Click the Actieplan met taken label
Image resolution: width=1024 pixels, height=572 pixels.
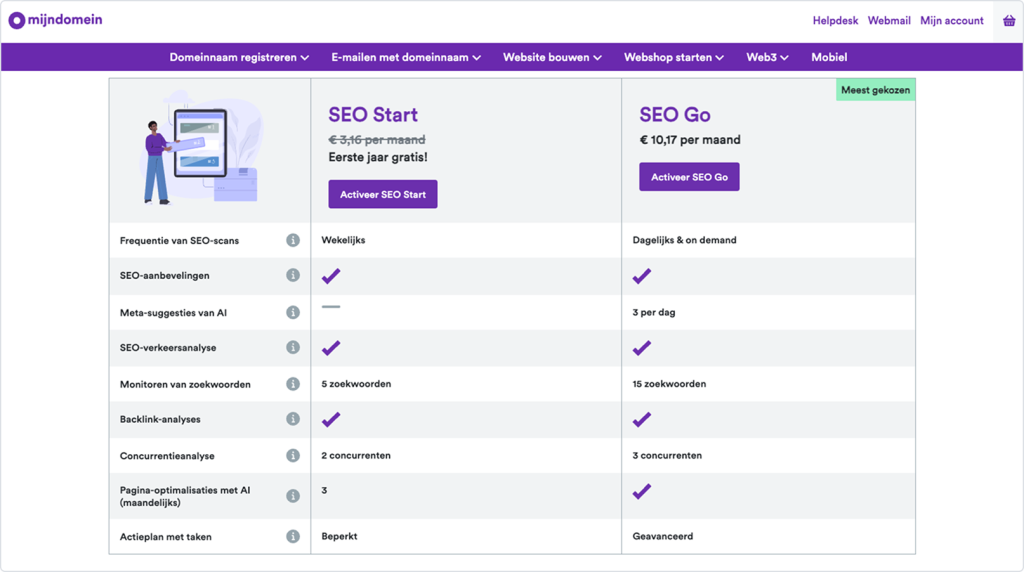[165, 537]
